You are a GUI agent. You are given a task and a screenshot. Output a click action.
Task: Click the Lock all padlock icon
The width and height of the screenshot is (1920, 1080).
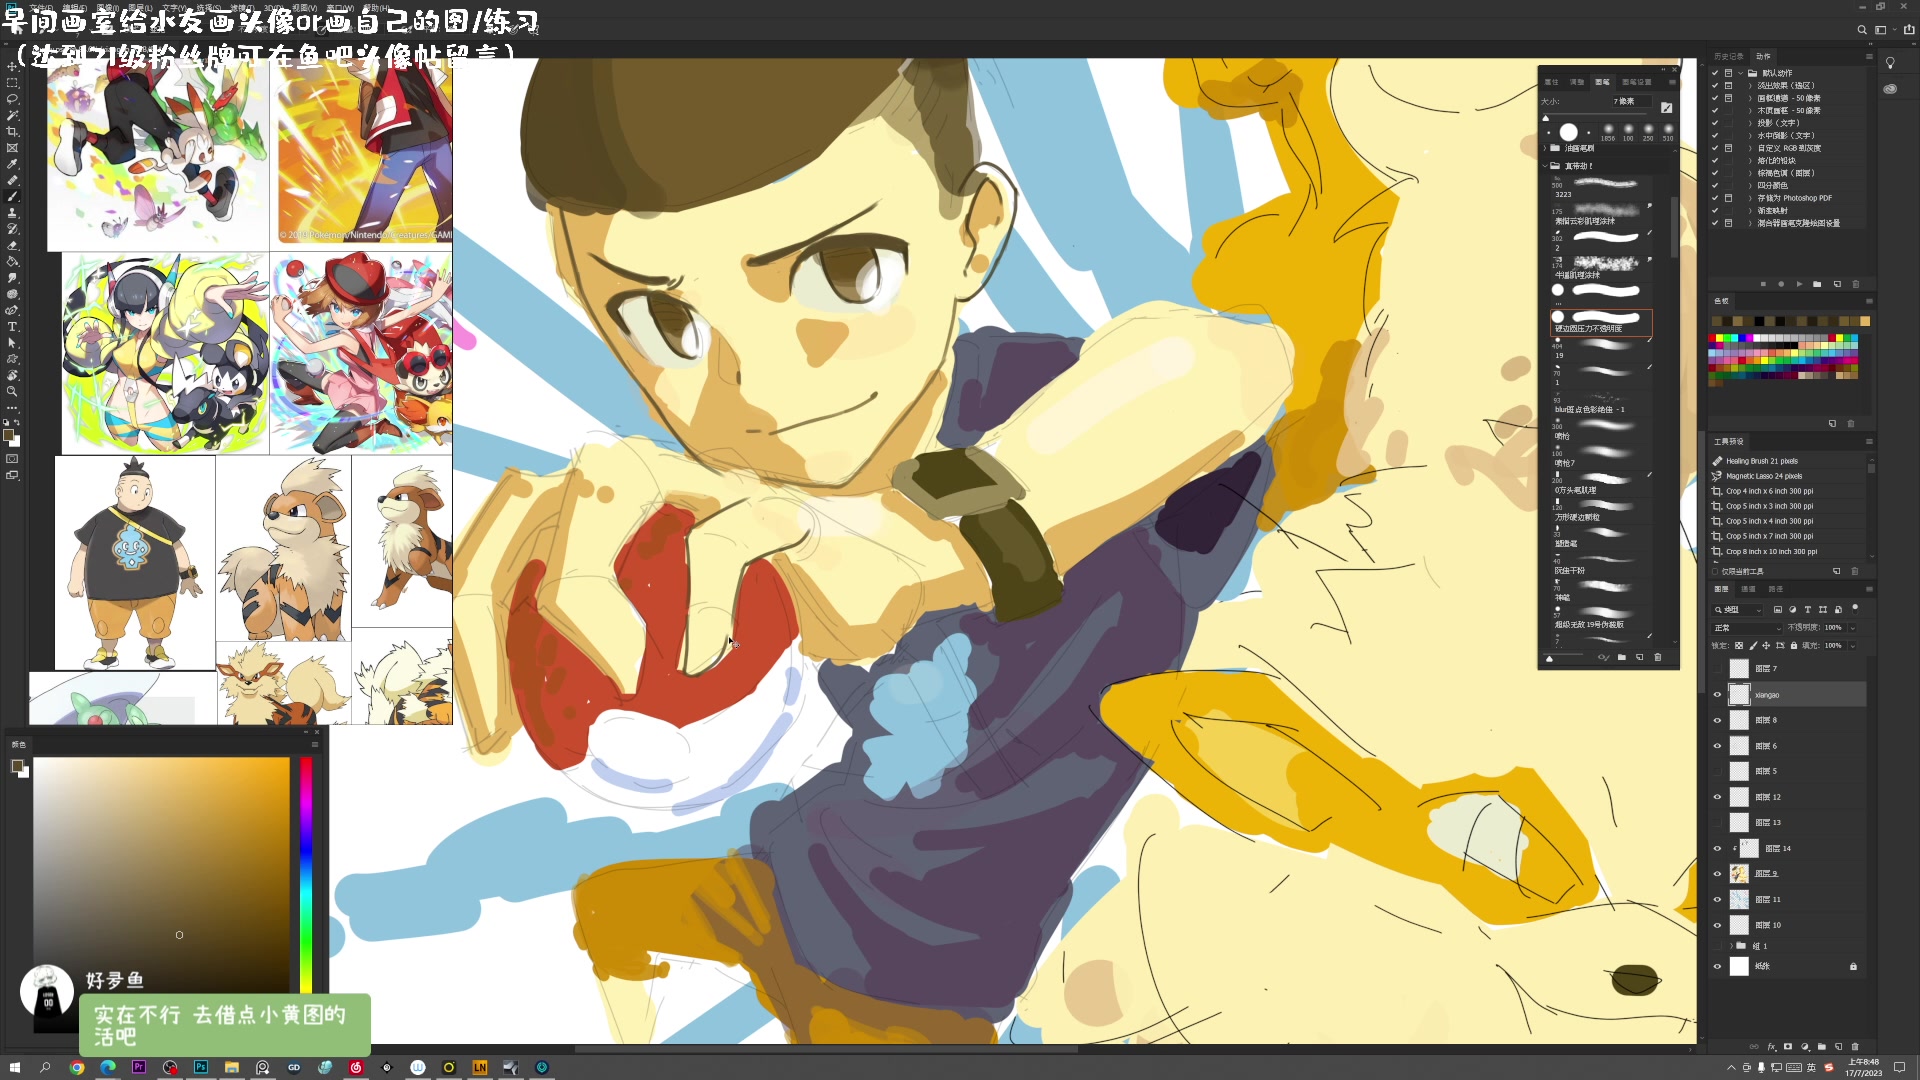[1794, 646]
